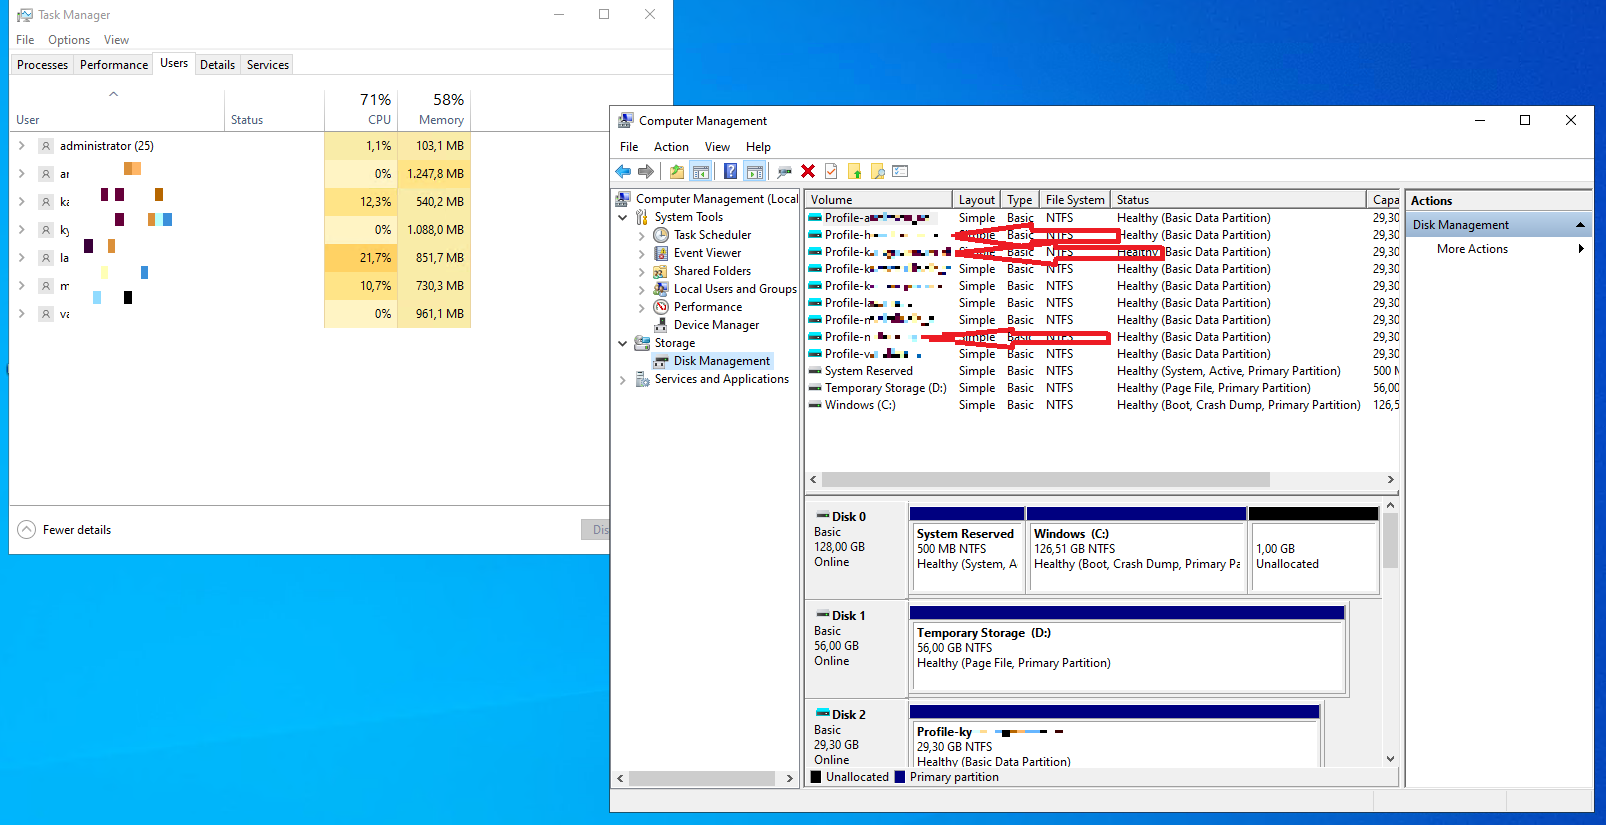Click the Properties checkmark page toolbar icon

pos(831,172)
